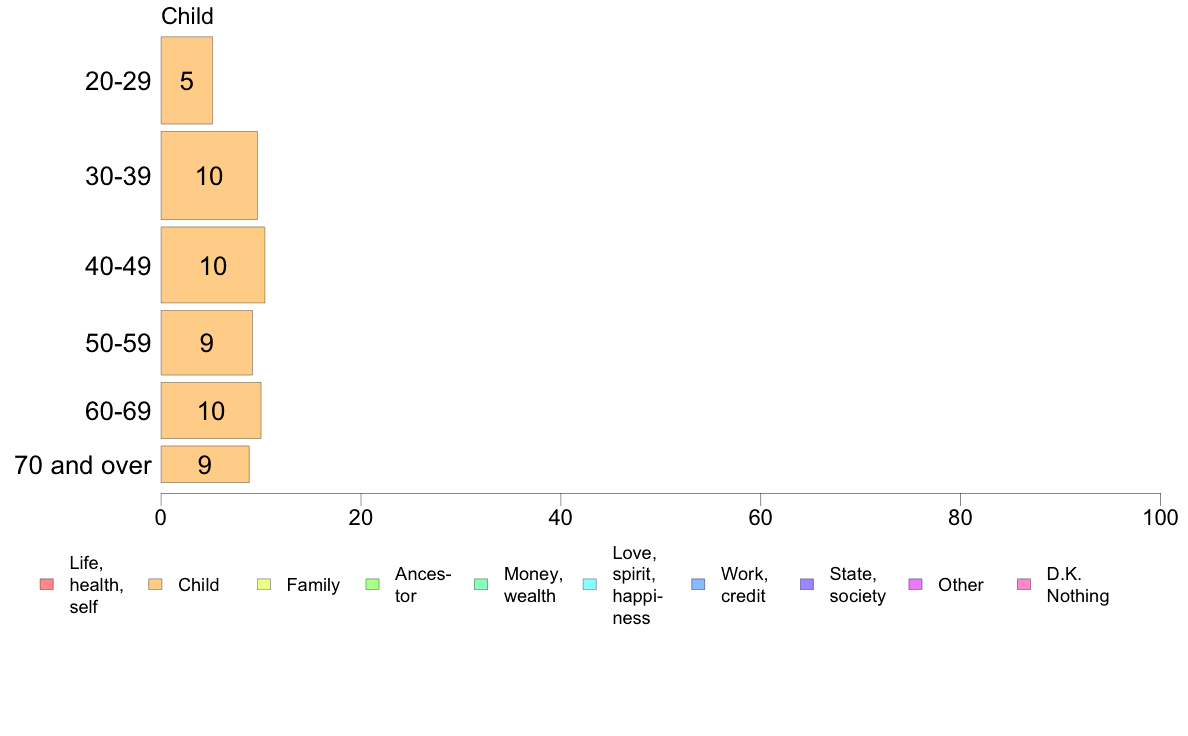
Task: Click the Child legend color swatch
Action: [x=155, y=584]
